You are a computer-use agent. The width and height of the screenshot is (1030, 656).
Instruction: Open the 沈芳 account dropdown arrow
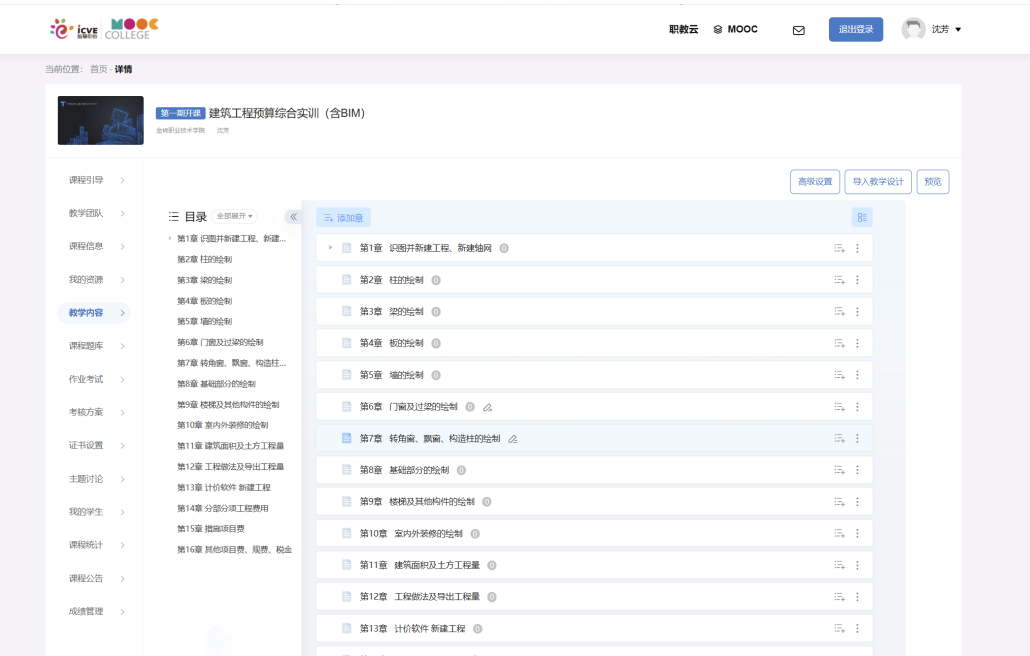tap(958, 30)
